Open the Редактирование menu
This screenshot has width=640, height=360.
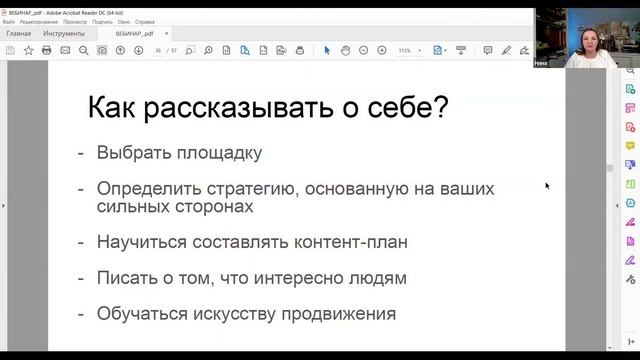(39, 22)
